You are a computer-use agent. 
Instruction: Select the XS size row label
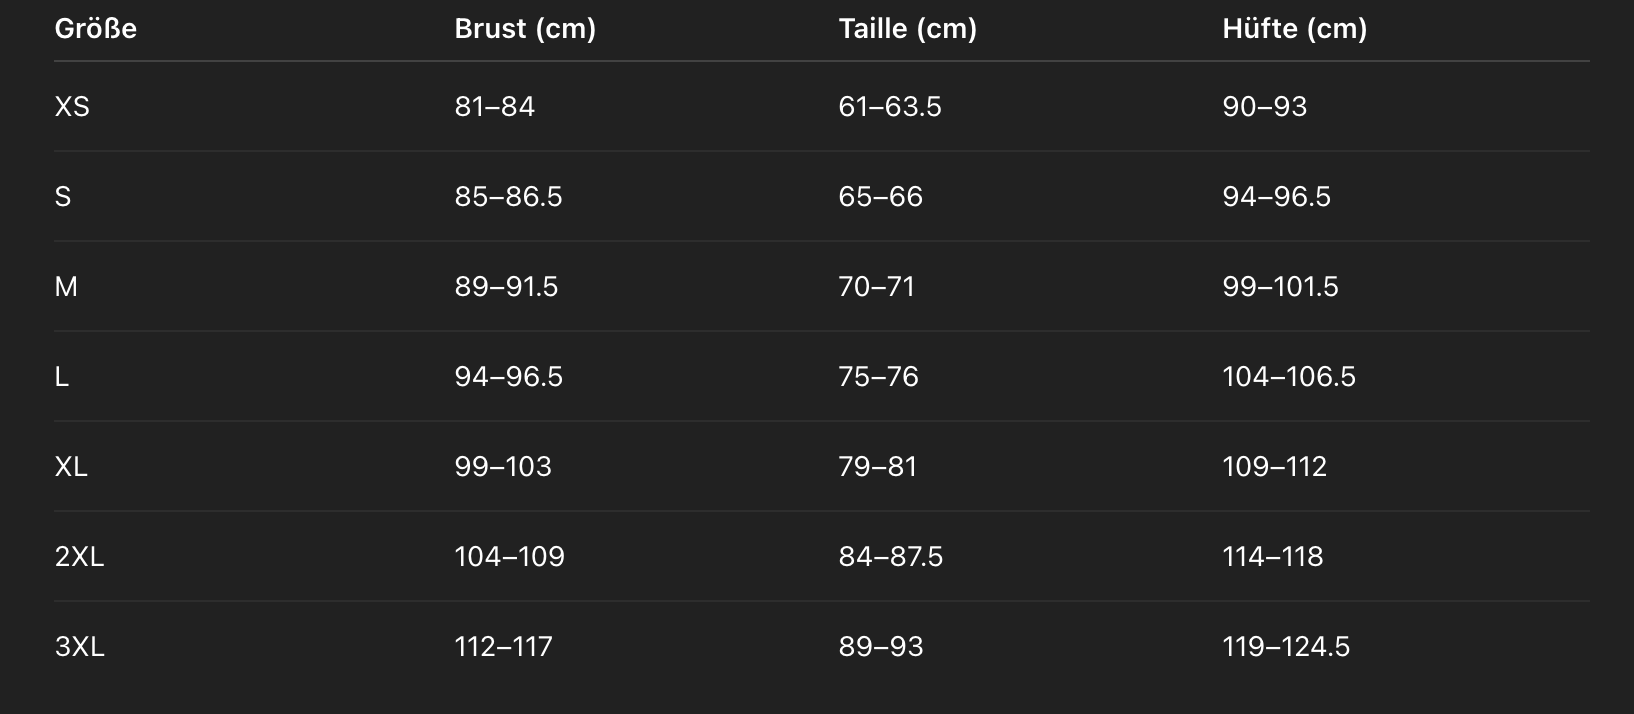tap(72, 107)
